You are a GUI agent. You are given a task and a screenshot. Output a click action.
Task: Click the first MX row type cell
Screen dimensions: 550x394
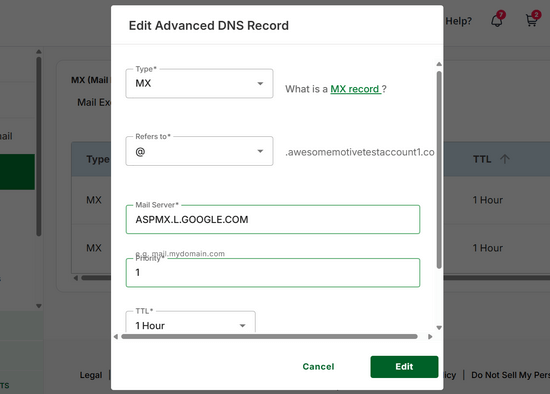[x=94, y=200]
